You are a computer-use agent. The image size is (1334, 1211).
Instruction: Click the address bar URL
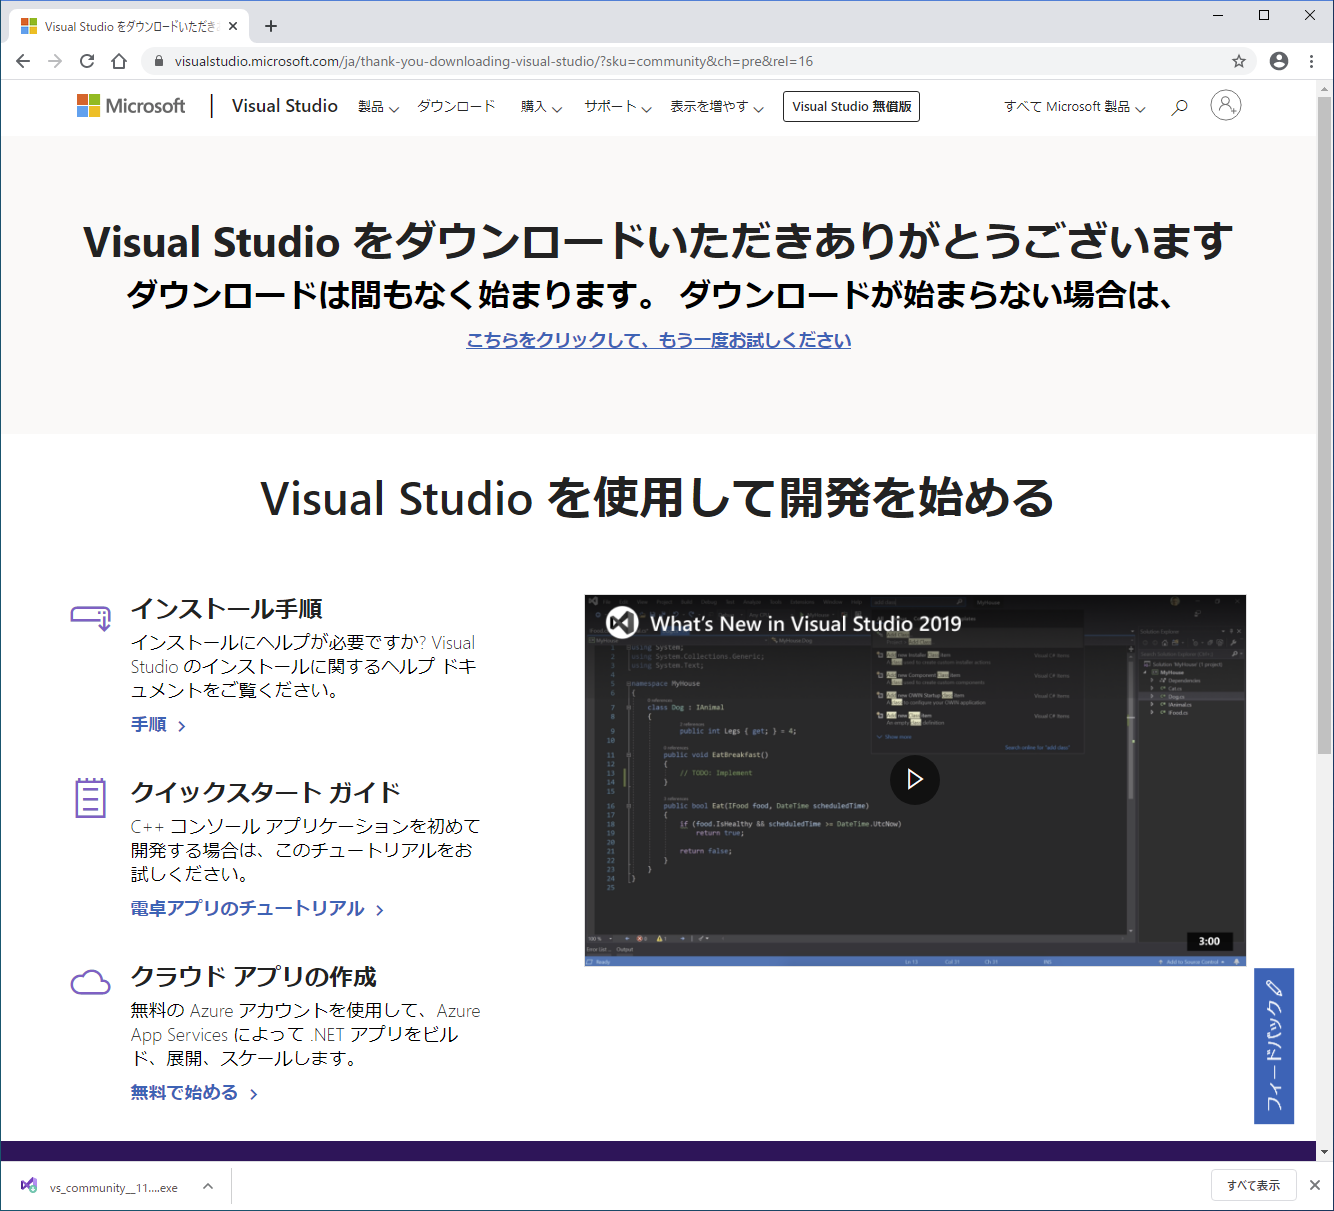pyautogui.click(x=494, y=61)
